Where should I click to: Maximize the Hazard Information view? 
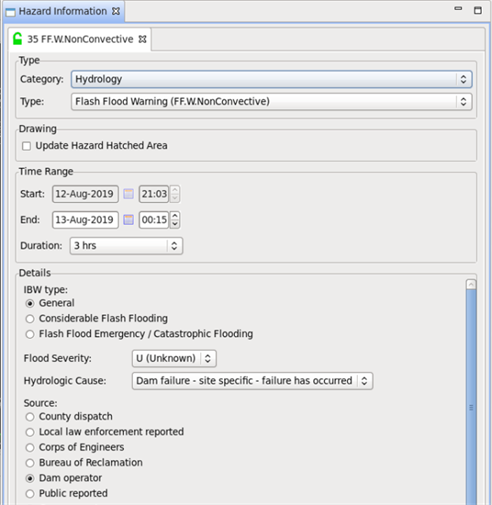click(478, 10)
